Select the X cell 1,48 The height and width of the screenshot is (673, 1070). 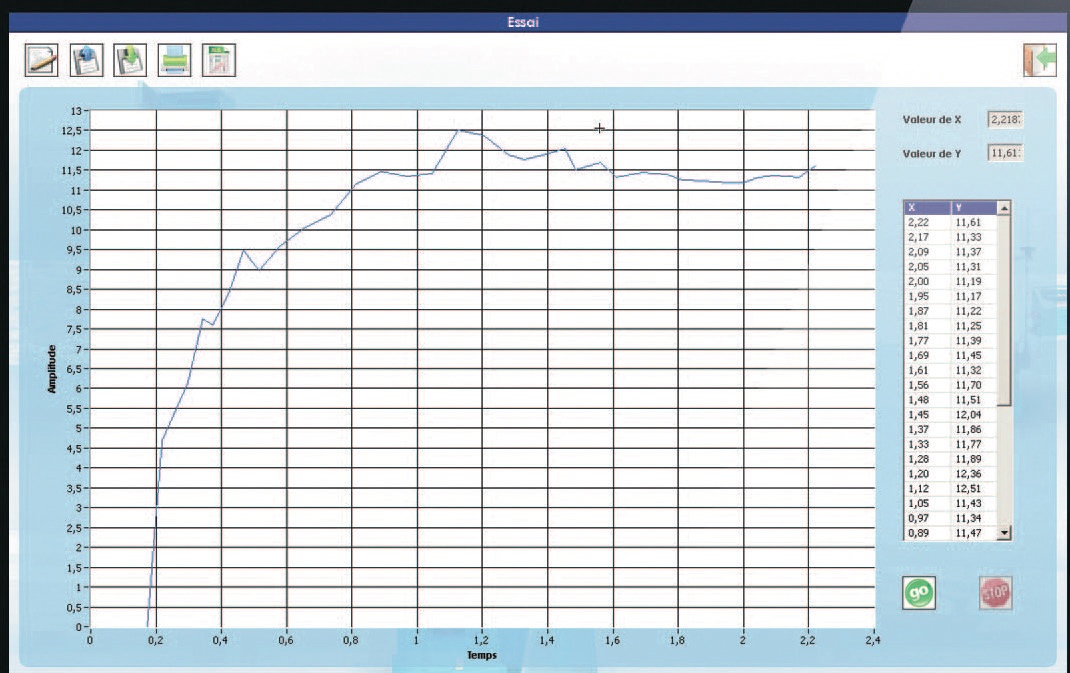(927, 400)
